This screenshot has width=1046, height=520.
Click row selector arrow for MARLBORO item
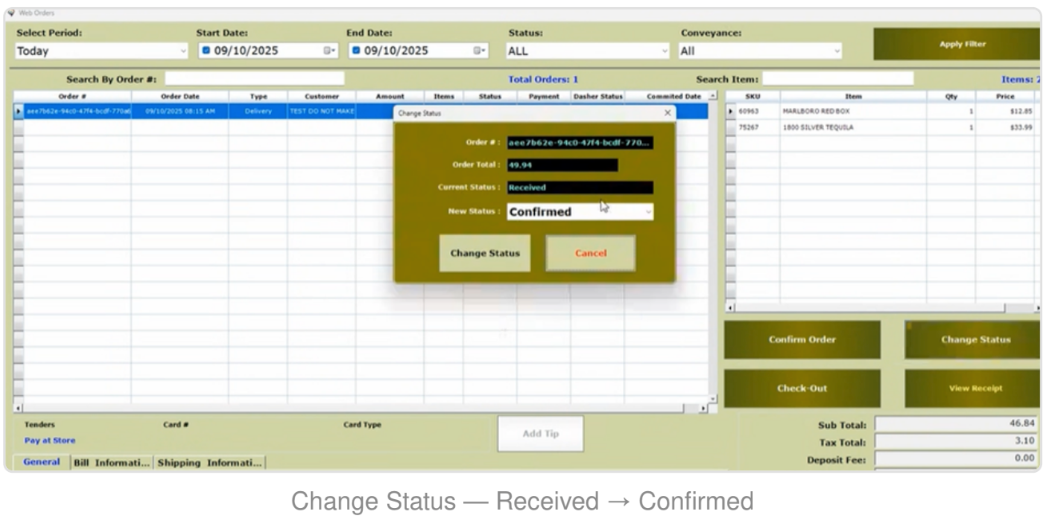[x=730, y=111]
